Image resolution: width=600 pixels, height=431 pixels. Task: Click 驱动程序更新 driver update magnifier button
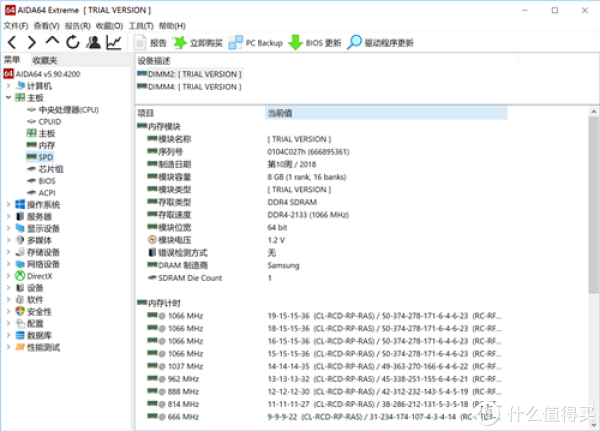click(x=380, y=42)
